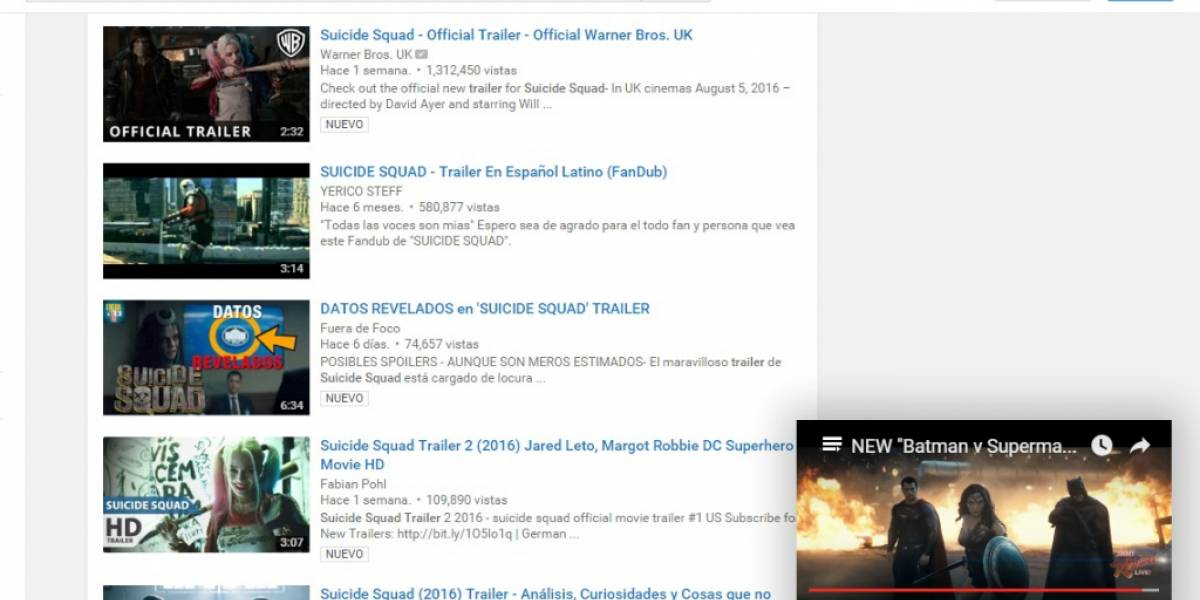Click the DATOS REVELADOS thumbnail

pyautogui.click(x=206, y=358)
